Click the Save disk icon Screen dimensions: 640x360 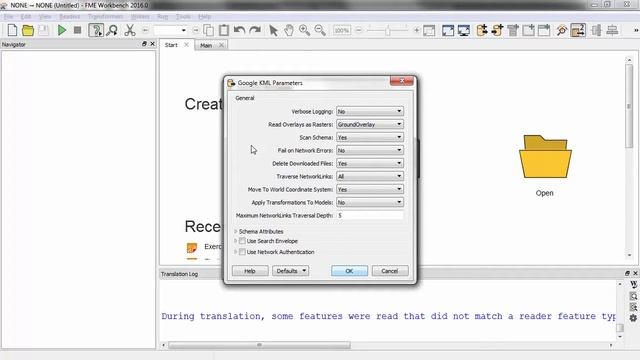(x=44, y=30)
